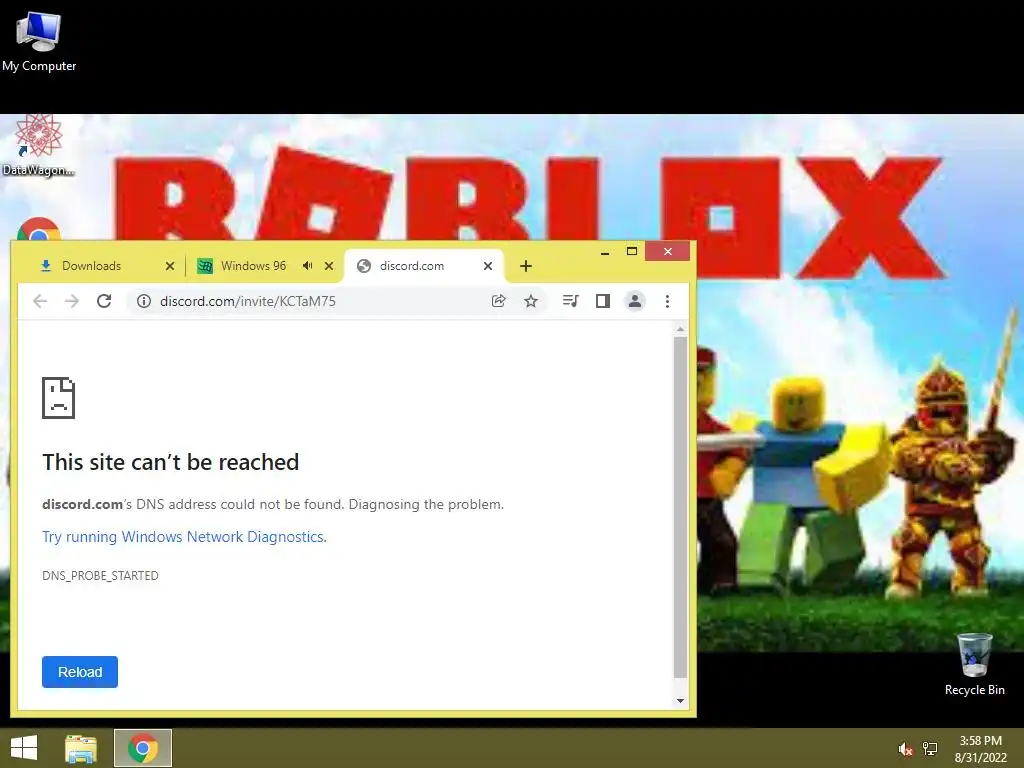
Task: Click the page scrollbar up arrow
Action: point(680,329)
